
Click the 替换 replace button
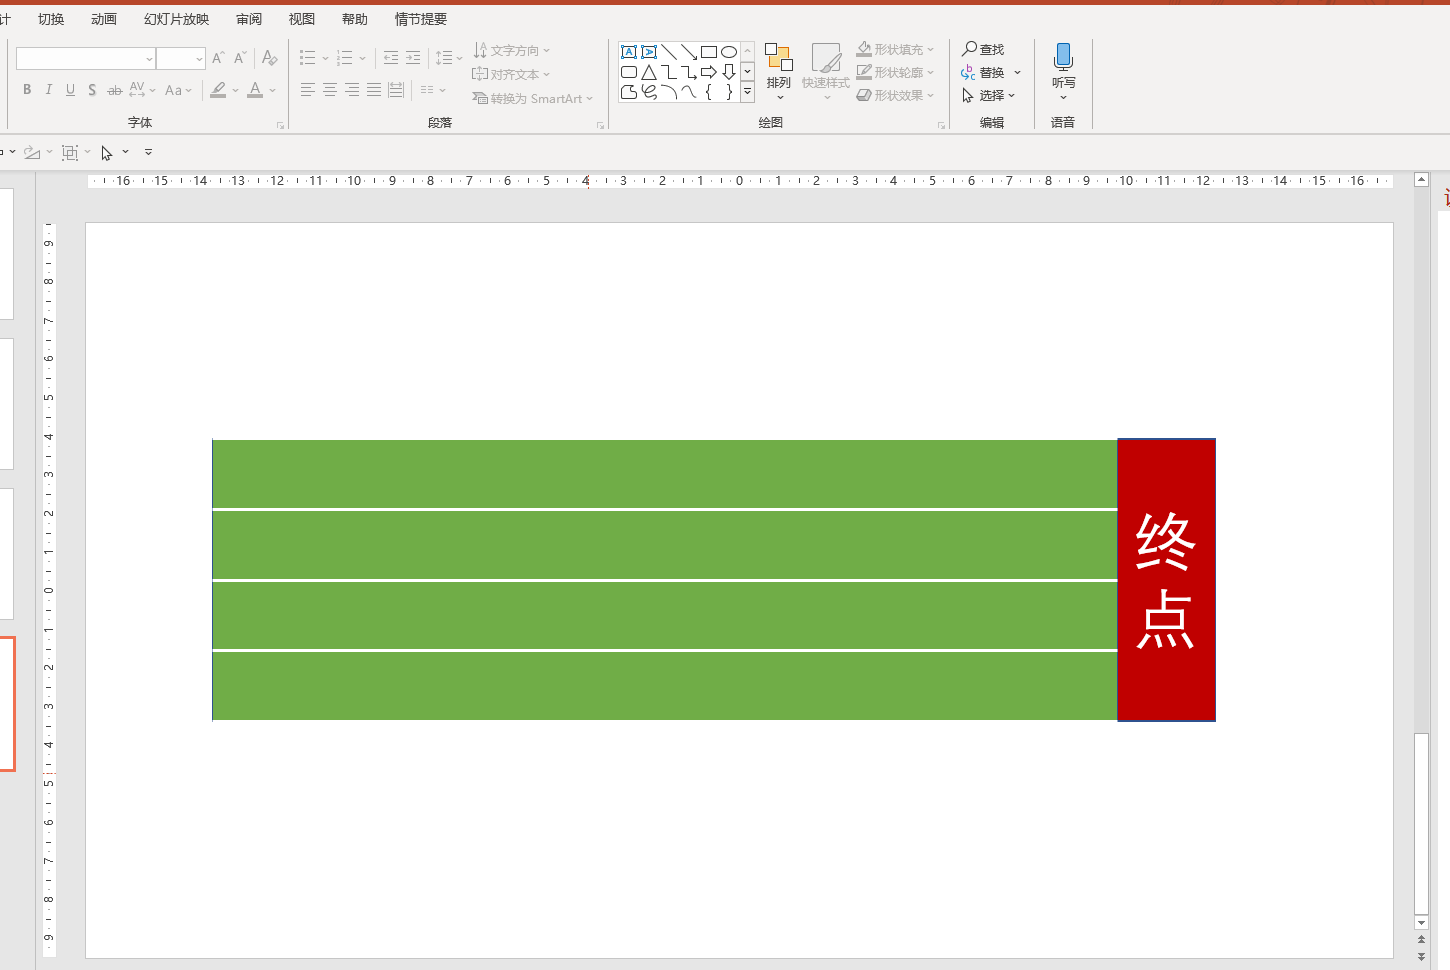point(983,72)
